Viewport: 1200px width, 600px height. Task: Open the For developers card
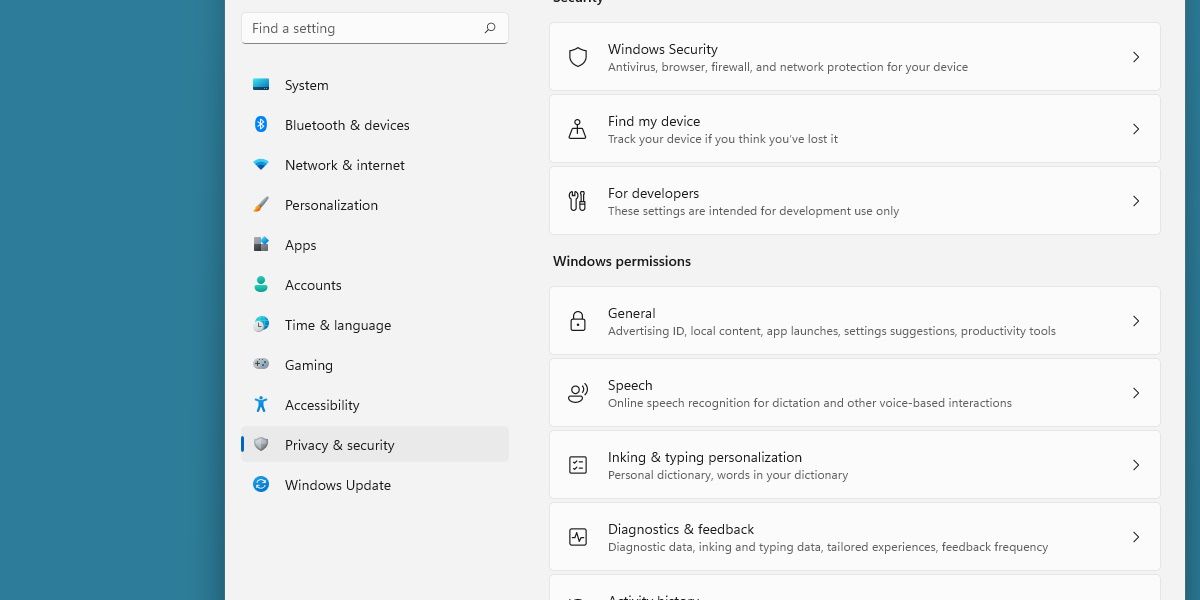[x=855, y=201]
